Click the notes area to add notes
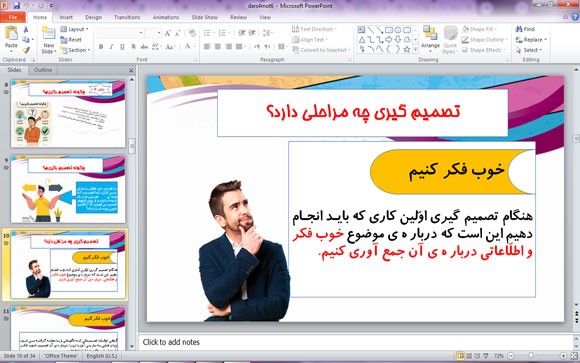Screen dimensions: 580x363 355,342
